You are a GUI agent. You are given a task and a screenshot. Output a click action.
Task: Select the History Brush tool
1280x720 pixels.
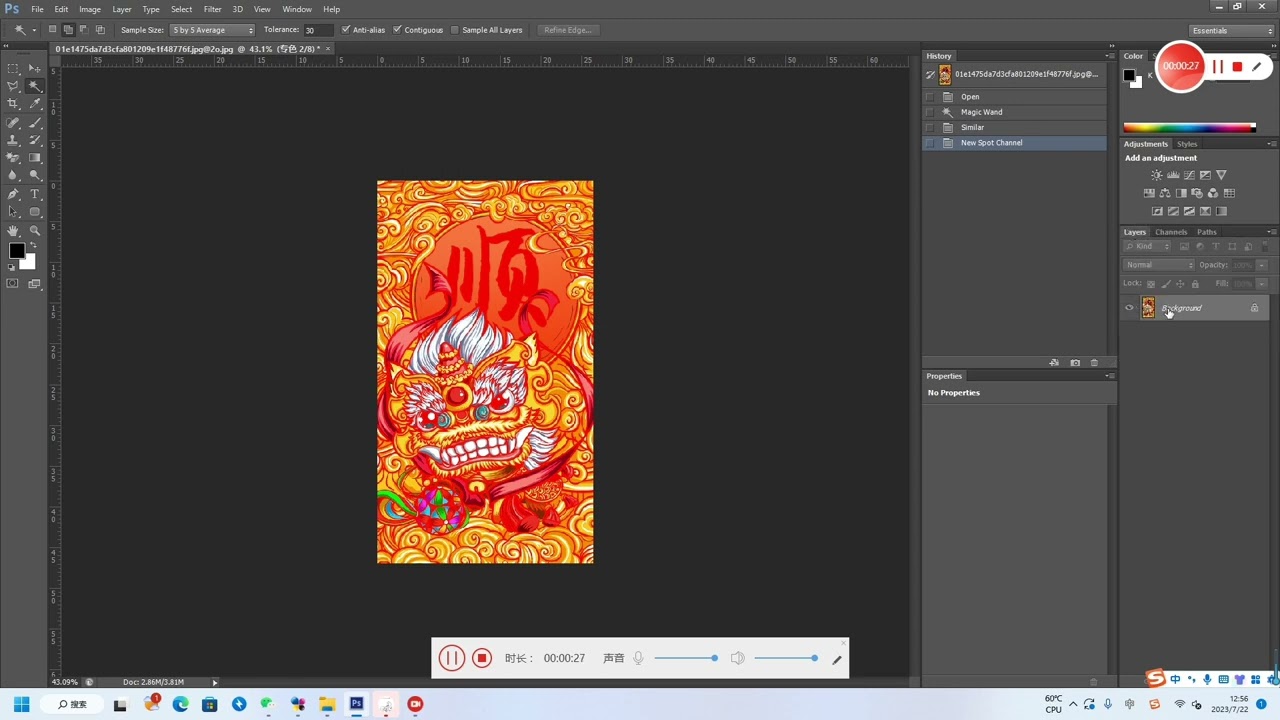click(x=35, y=140)
